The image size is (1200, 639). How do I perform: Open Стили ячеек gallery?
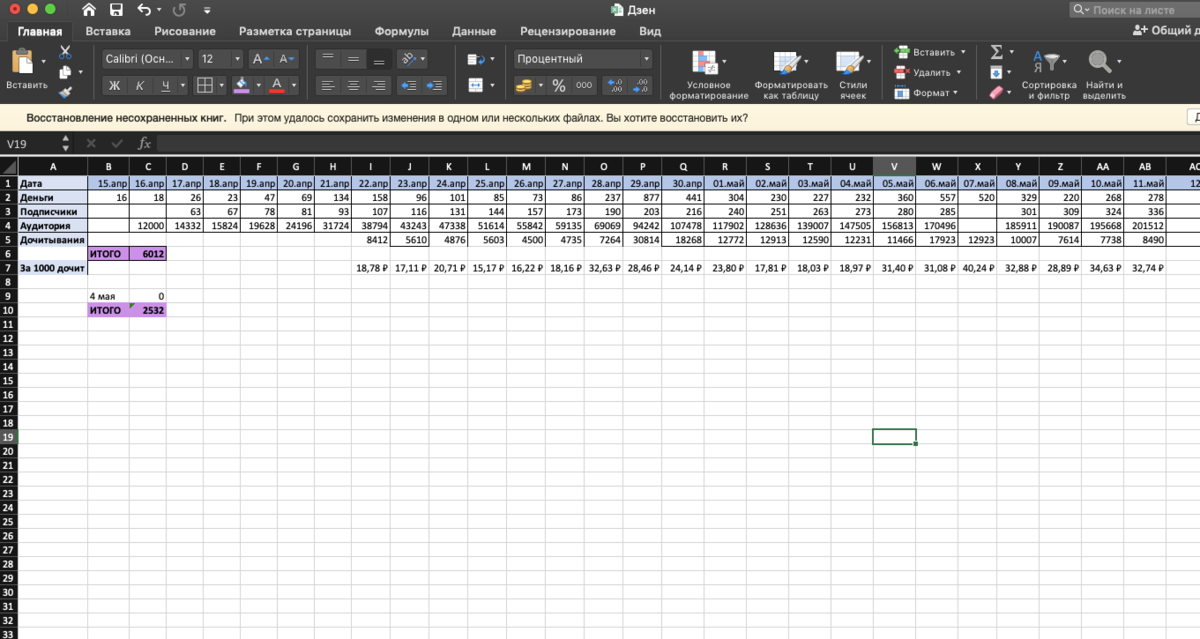pos(853,75)
